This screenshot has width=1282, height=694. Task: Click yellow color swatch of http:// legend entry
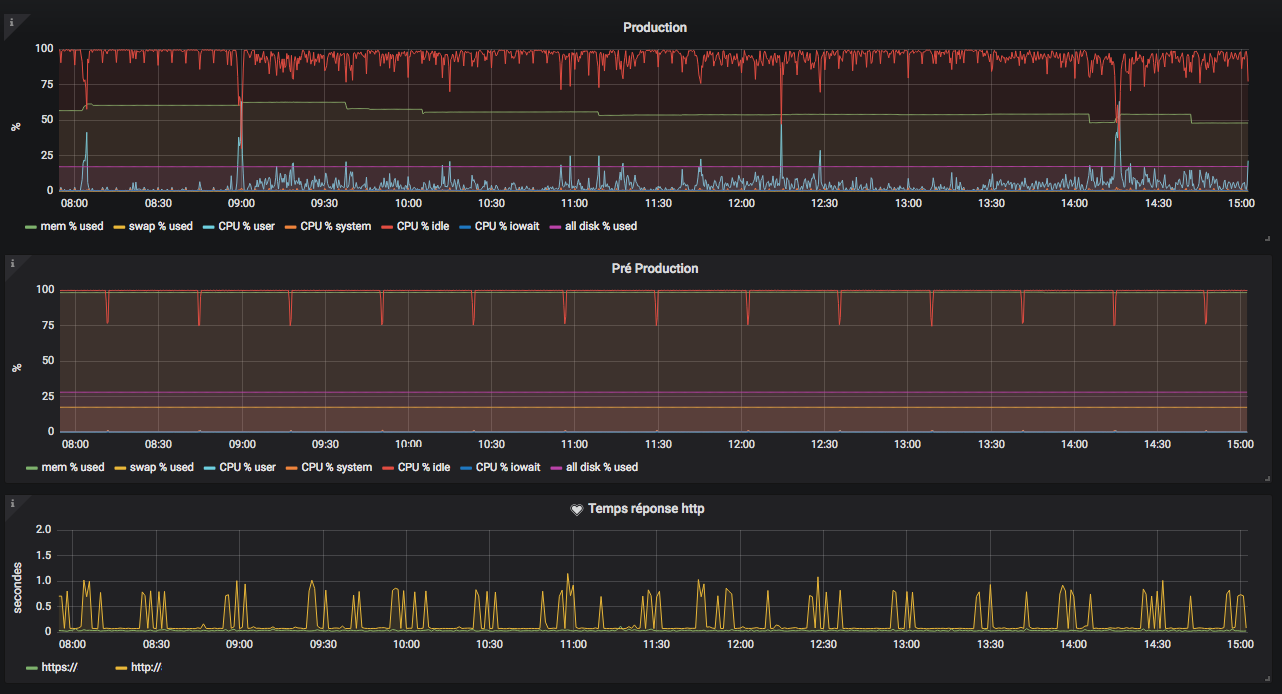122,668
